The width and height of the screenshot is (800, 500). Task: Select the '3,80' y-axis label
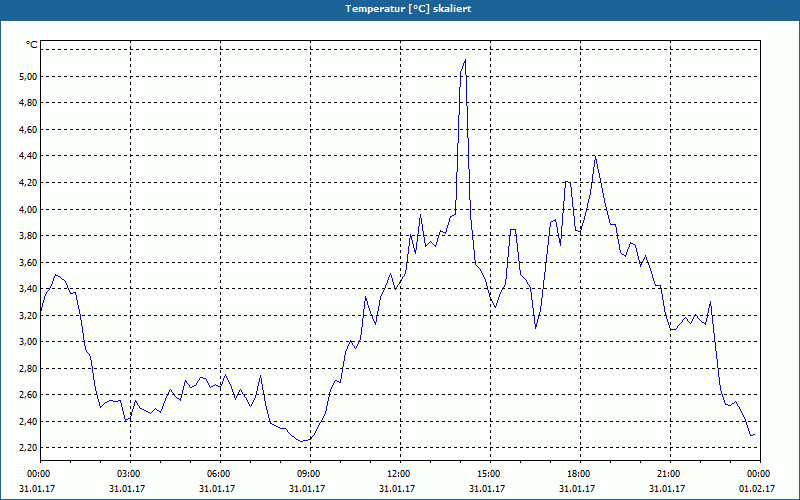pyautogui.click(x=28, y=236)
